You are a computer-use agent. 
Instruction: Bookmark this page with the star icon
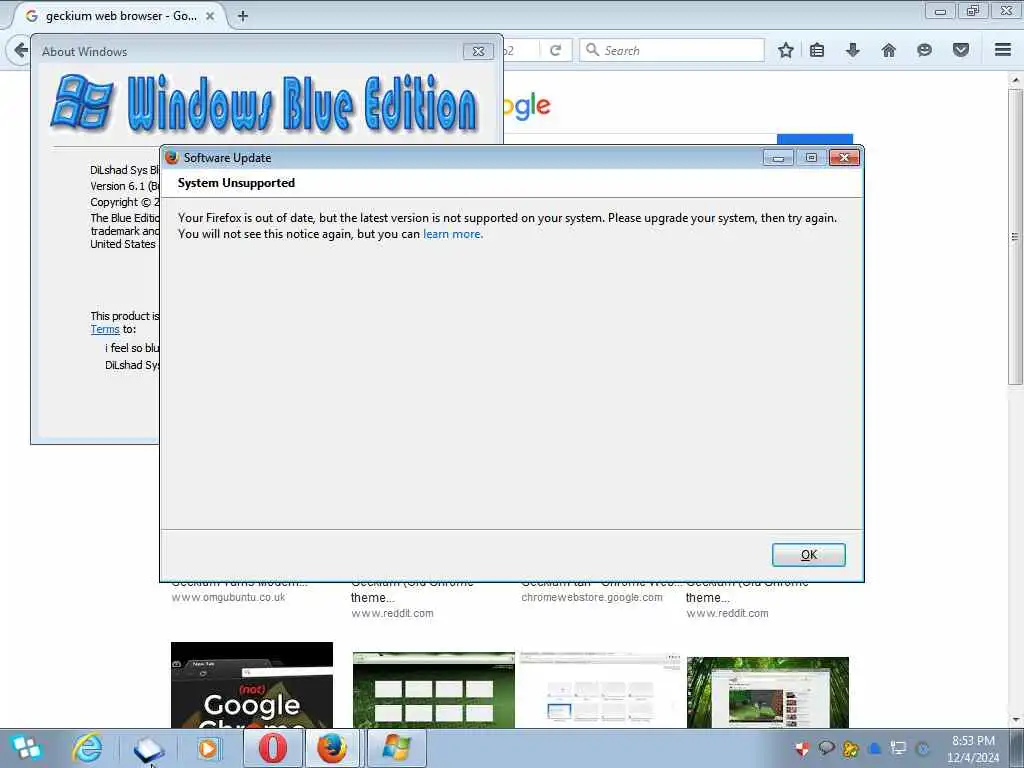click(786, 50)
